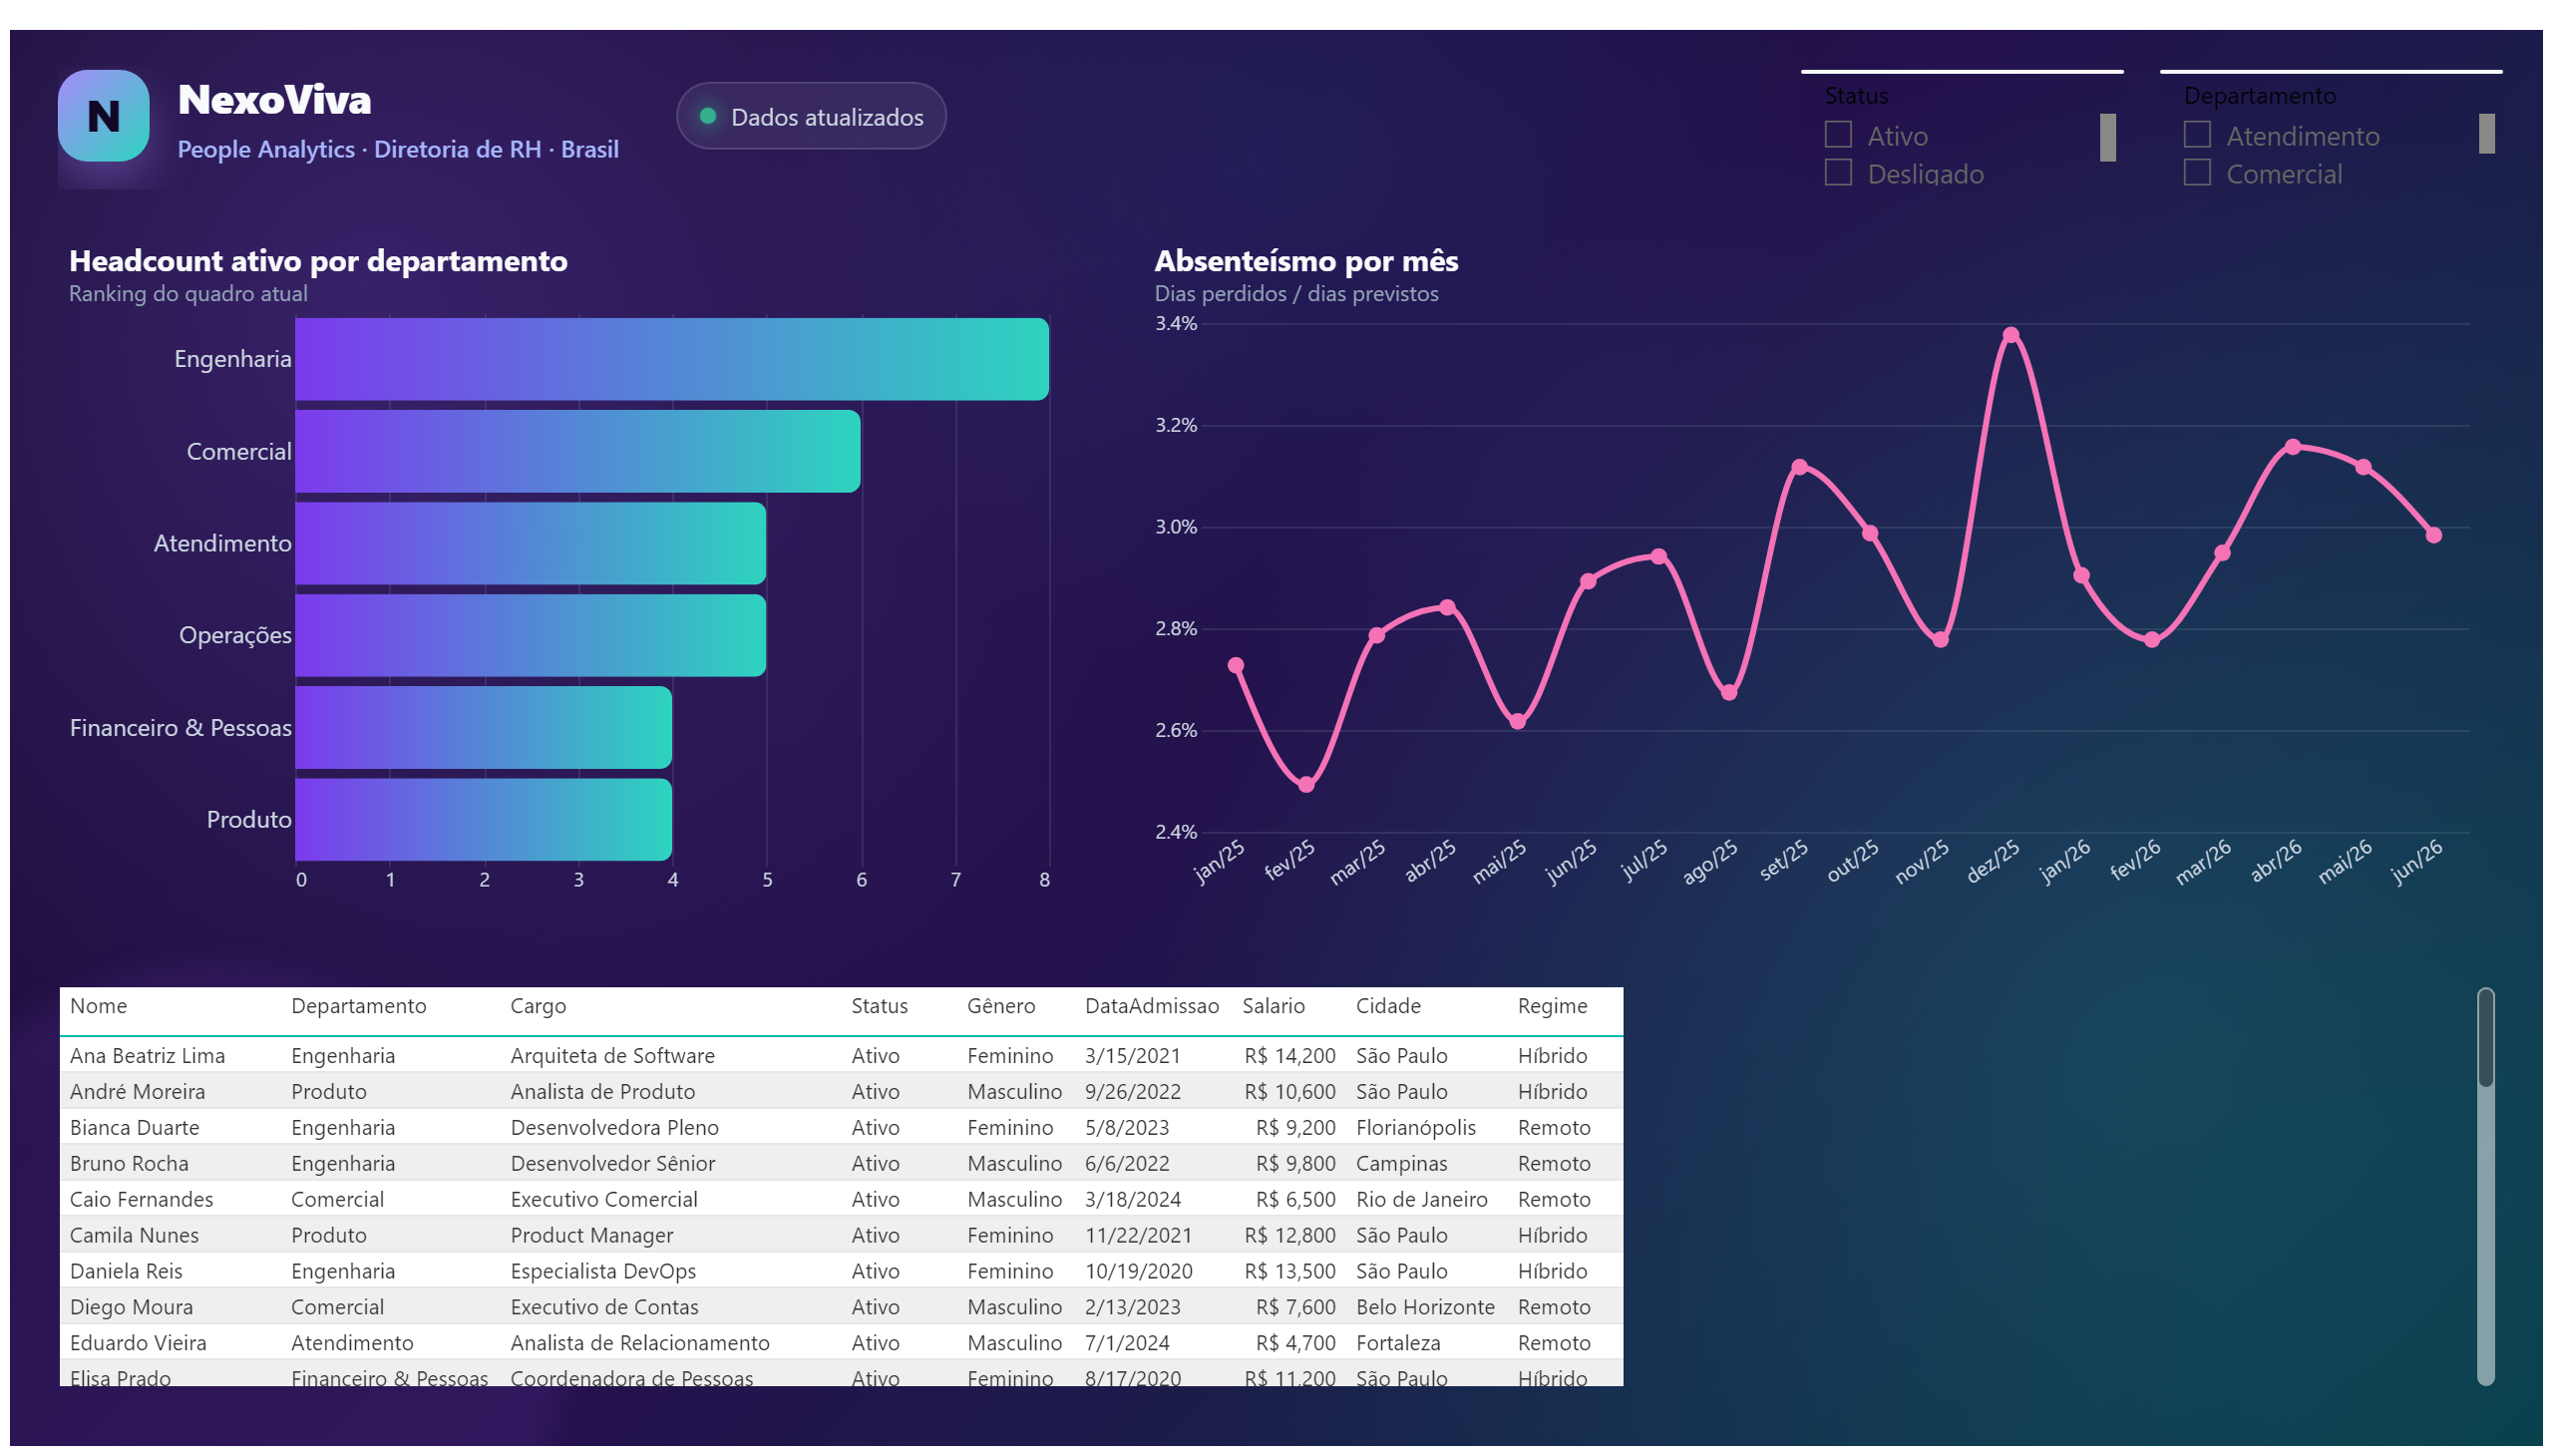Click the fev/25 lowest data point
This screenshot has height=1456, width=2553.
1306,785
